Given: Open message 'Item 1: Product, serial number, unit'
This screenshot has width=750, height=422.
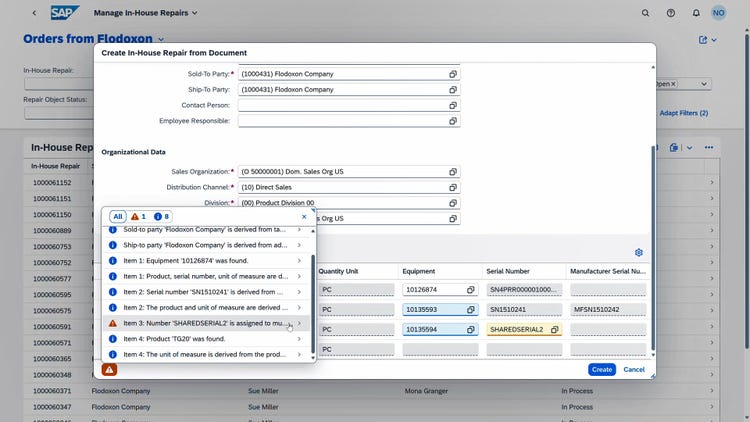Looking at the screenshot, I should tap(206, 276).
